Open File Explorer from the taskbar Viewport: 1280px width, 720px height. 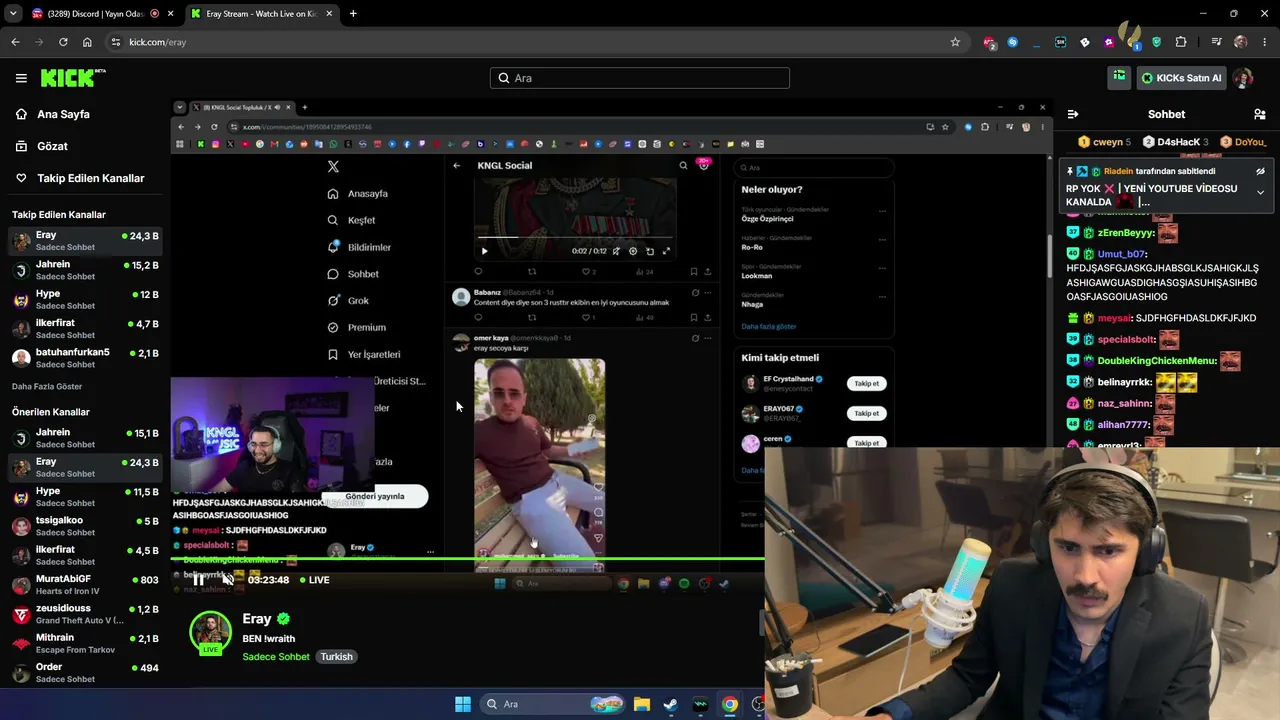click(x=642, y=704)
